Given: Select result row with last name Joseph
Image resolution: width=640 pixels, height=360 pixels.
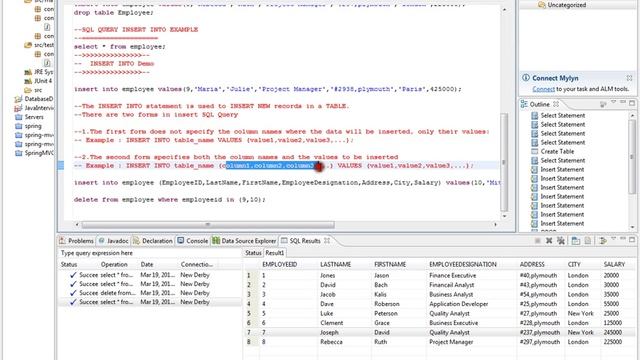Looking at the screenshot, I should coord(439,332).
